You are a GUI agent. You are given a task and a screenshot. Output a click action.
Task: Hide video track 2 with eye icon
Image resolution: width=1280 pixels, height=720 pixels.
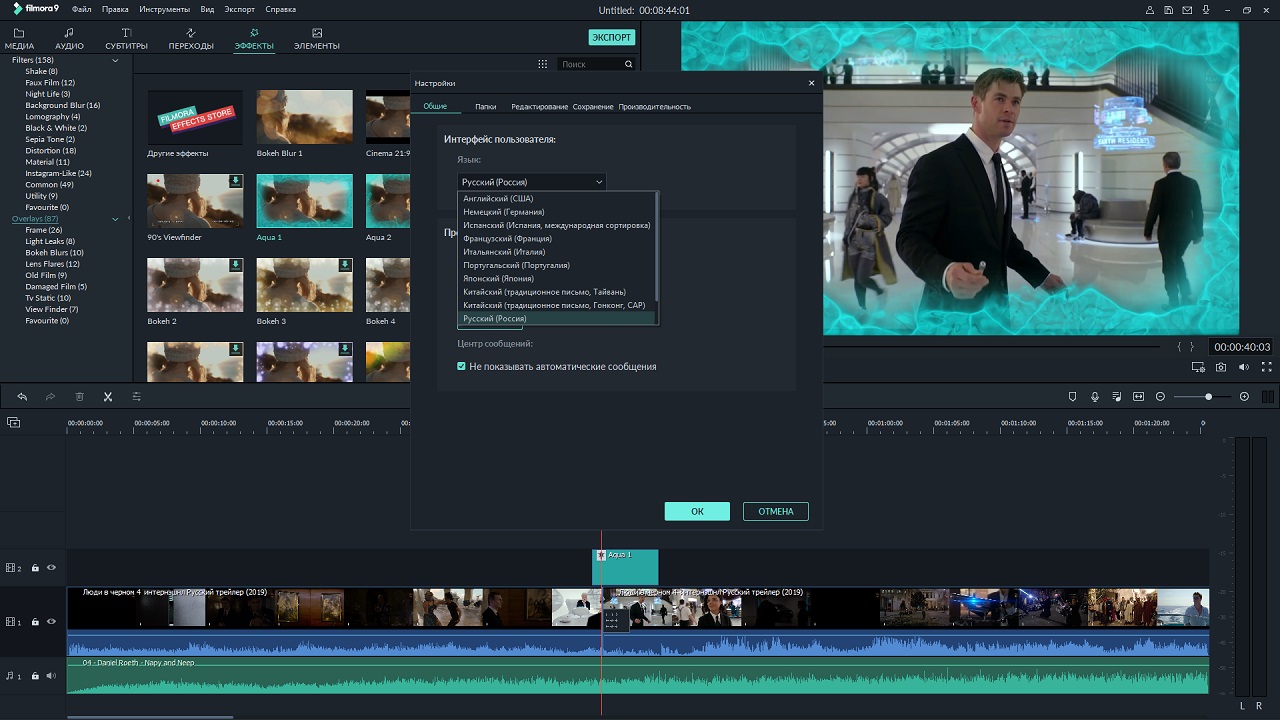(x=51, y=568)
